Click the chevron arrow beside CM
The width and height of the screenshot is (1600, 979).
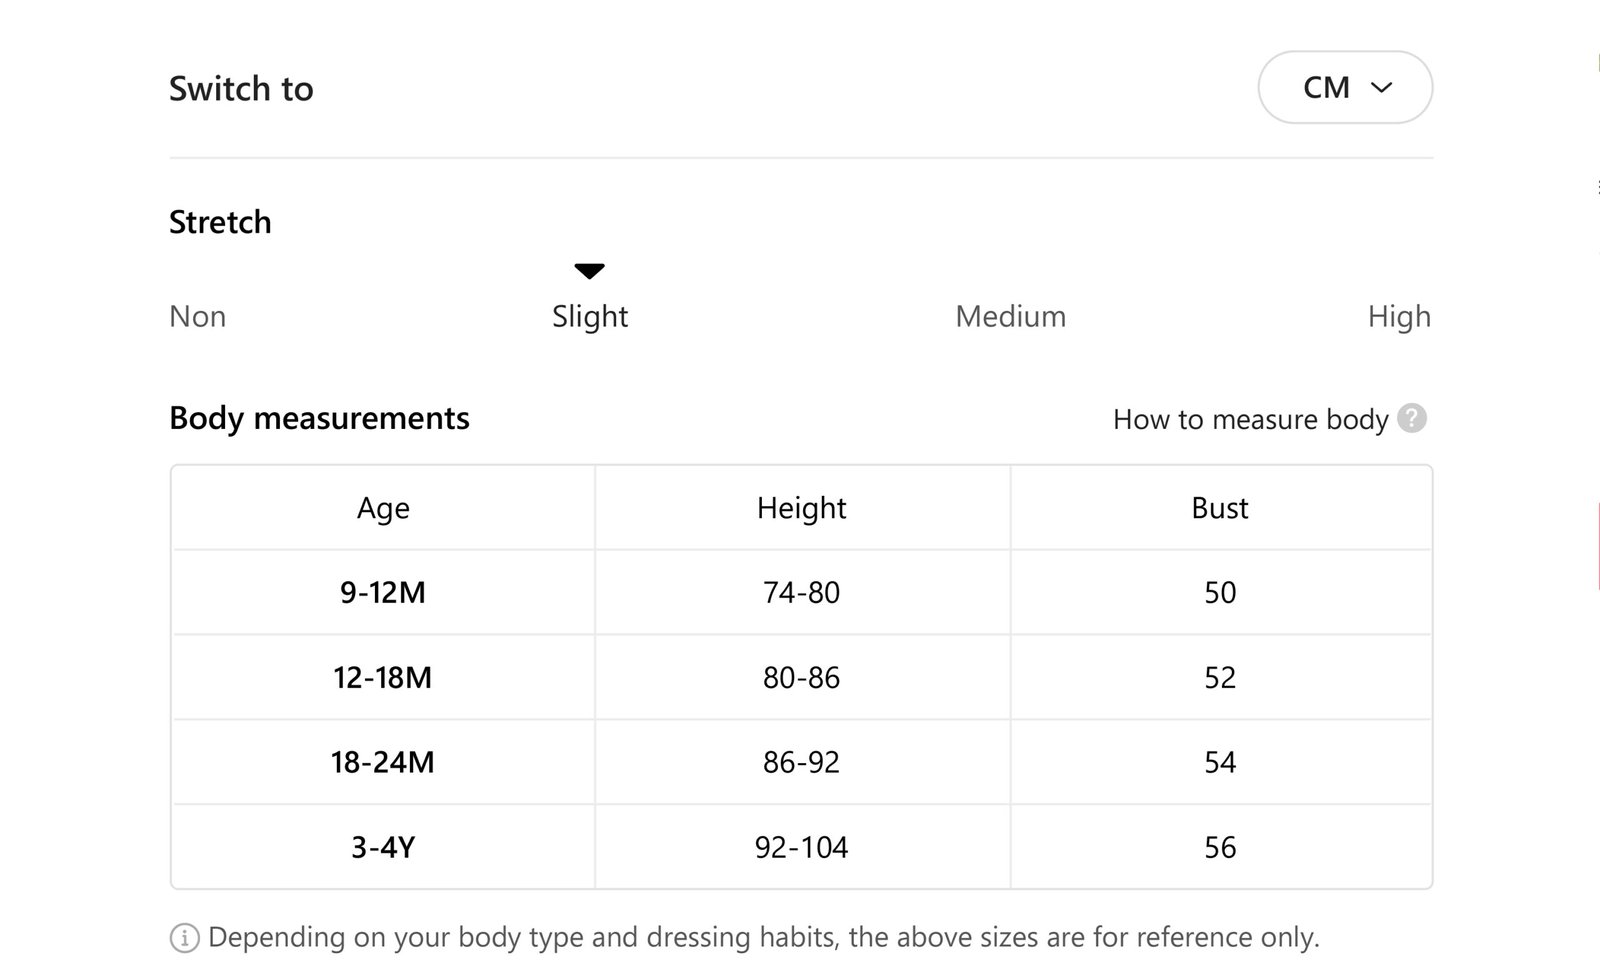[1382, 88]
